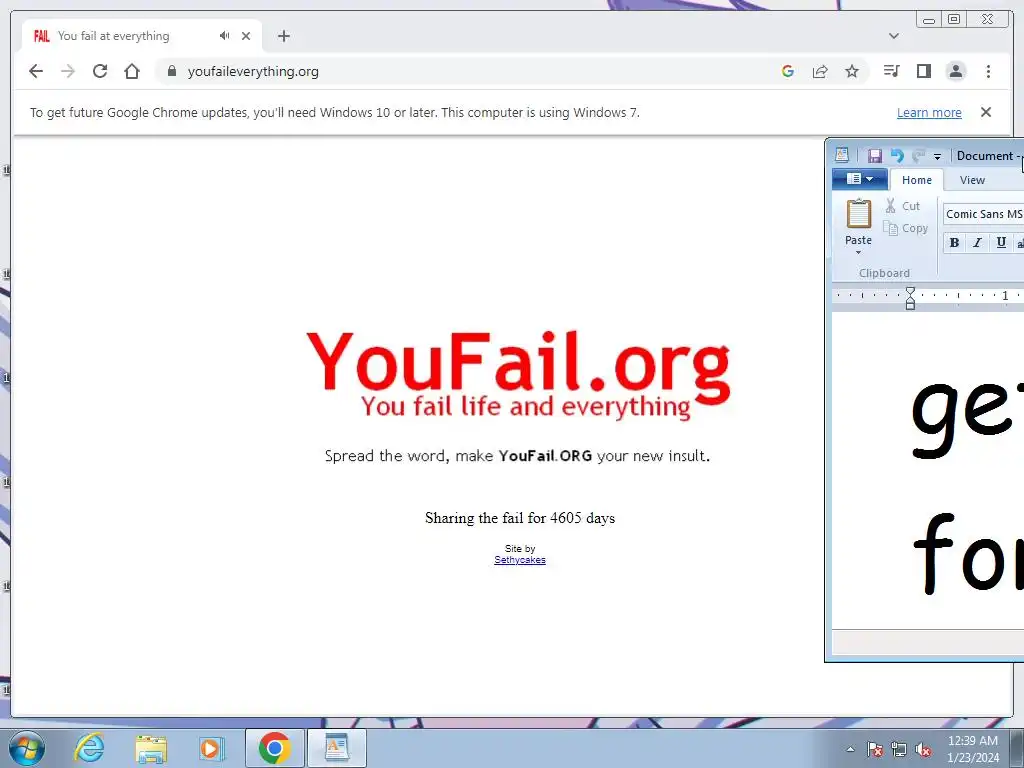1024x768 pixels.
Task: Click the WordPad app icon in title bar
Action: 842,155
